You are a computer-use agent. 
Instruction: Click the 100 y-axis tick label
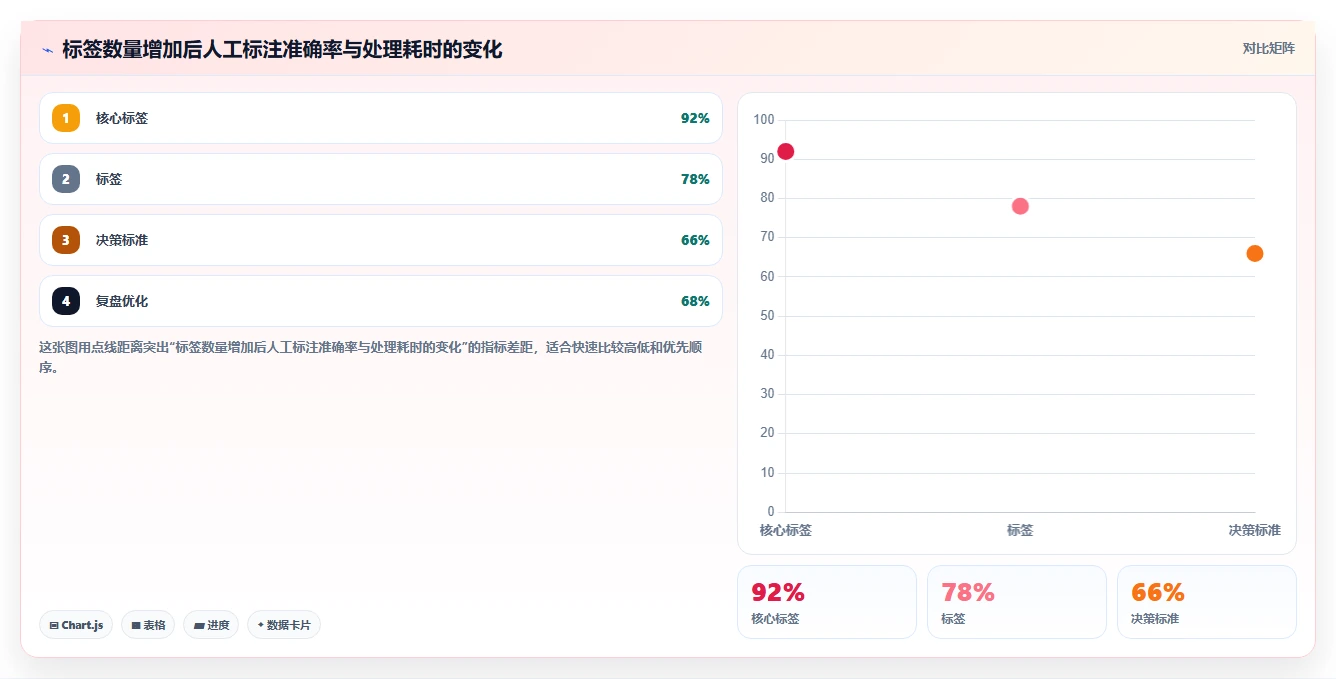click(x=764, y=120)
